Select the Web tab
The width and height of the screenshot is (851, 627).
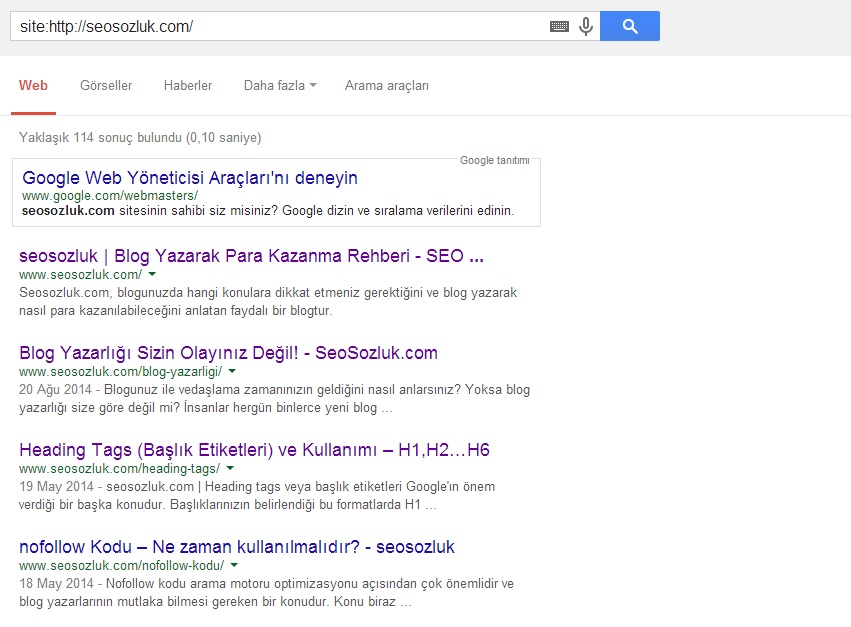(33, 86)
